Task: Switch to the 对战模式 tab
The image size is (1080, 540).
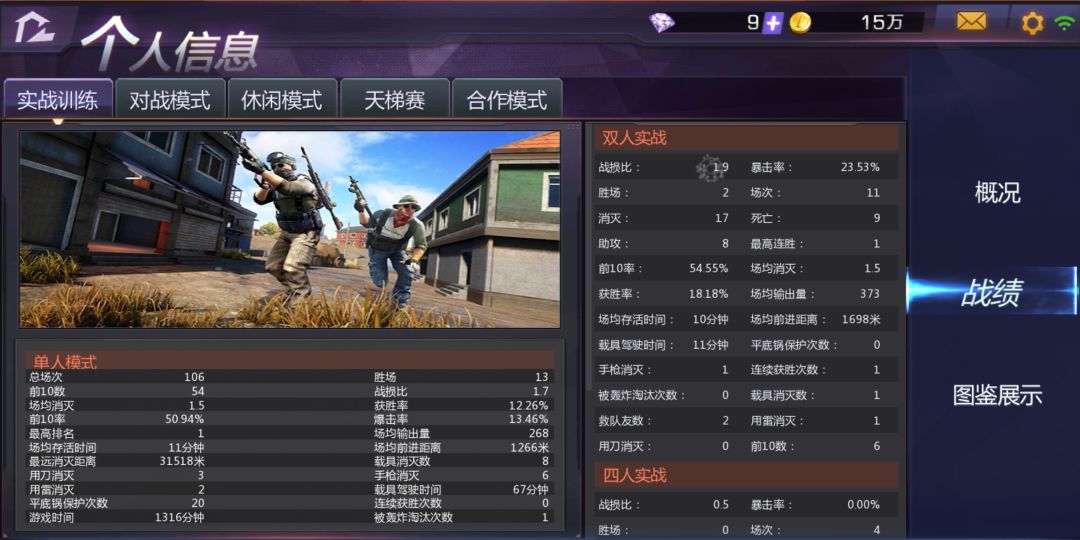Action: coord(170,99)
